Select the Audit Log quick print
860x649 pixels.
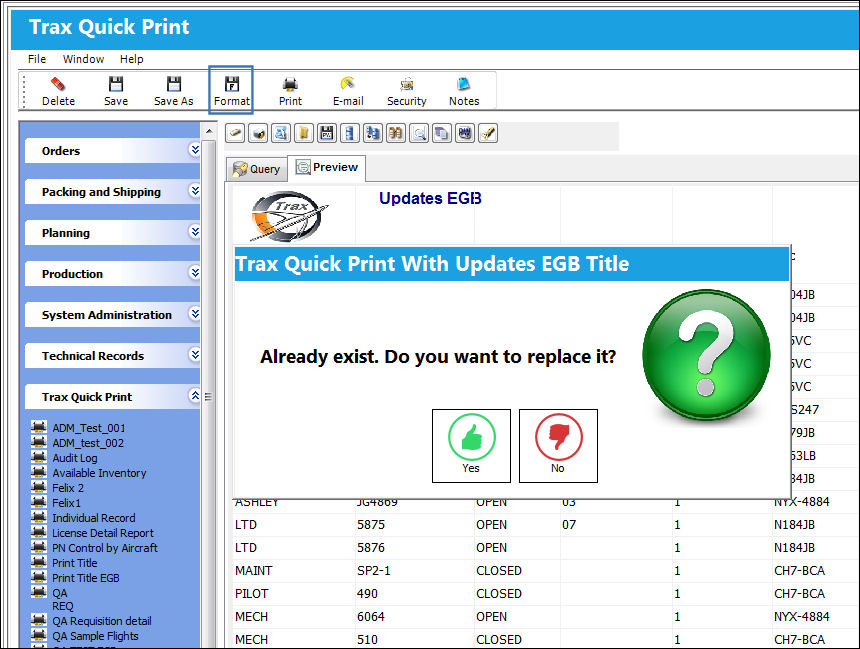[75, 458]
